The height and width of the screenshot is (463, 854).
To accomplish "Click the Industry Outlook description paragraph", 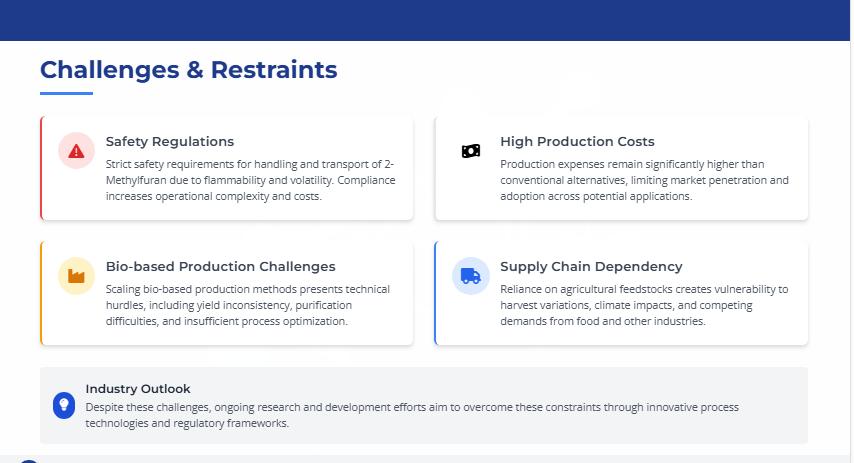I will click(412, 415).
